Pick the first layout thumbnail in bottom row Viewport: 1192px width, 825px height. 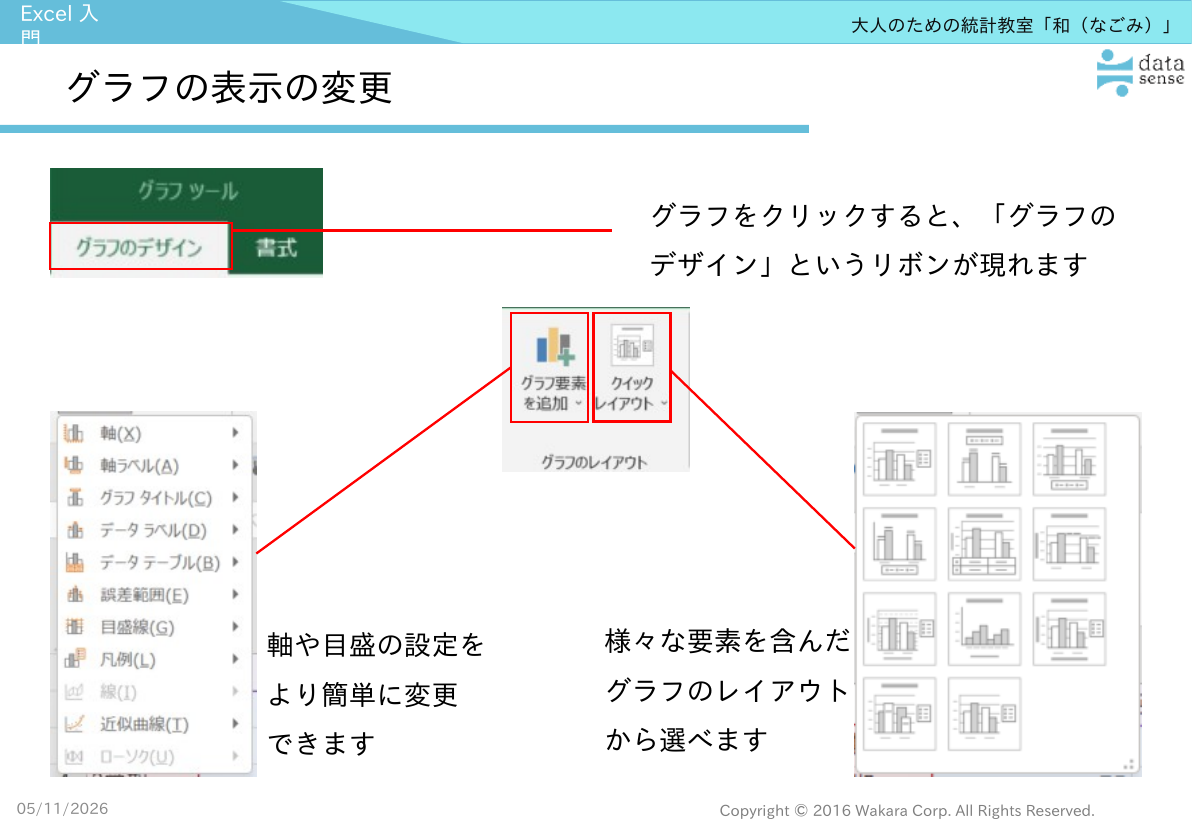click(x=899, y=714)
